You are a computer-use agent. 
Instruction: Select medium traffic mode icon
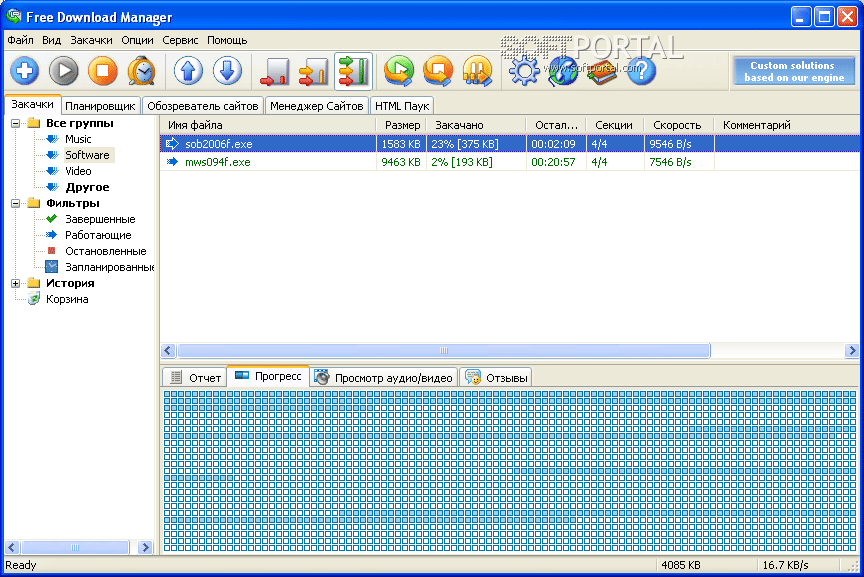click(x=314, y=72)
